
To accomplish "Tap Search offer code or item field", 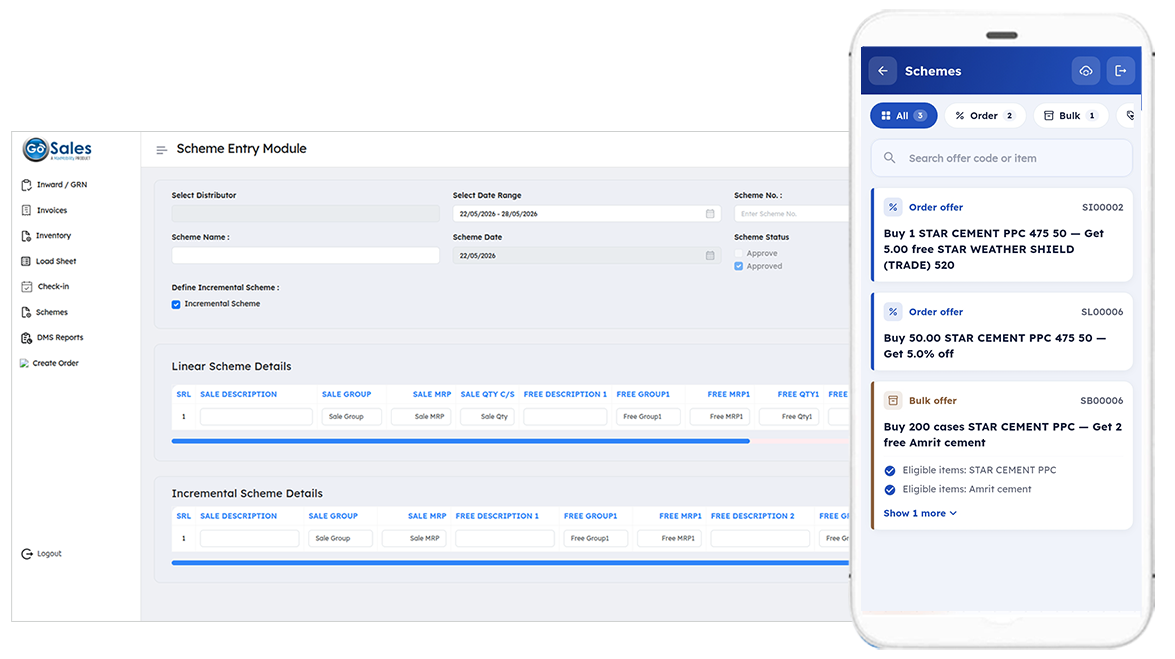I will click(1001, 158).
